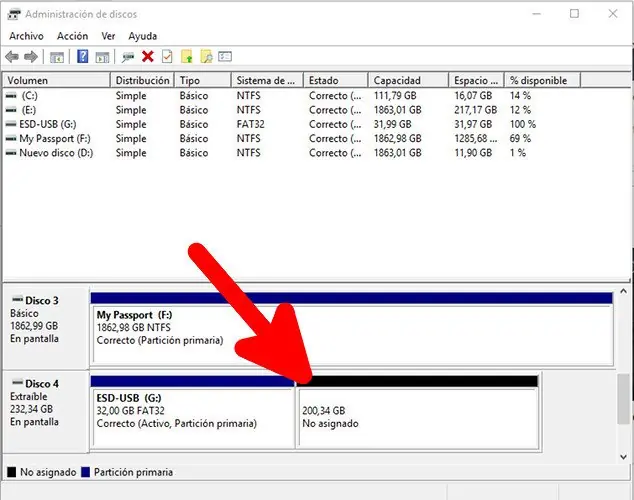Screen dimensions: 634x500
Task: Sort by the Tipo column header
Action: (203, 80)
